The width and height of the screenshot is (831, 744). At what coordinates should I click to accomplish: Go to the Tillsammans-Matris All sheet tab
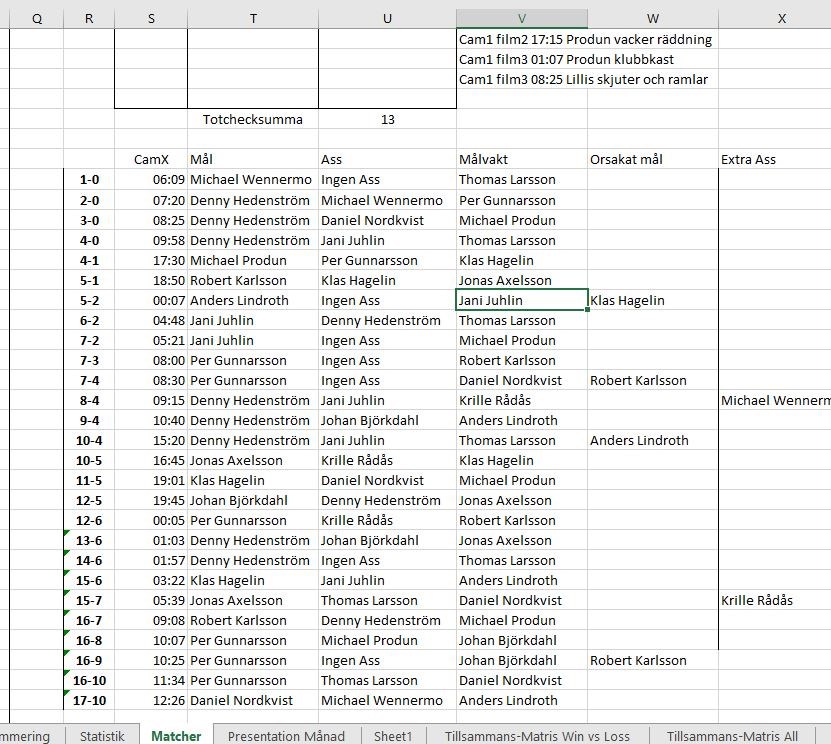point(732,736)
